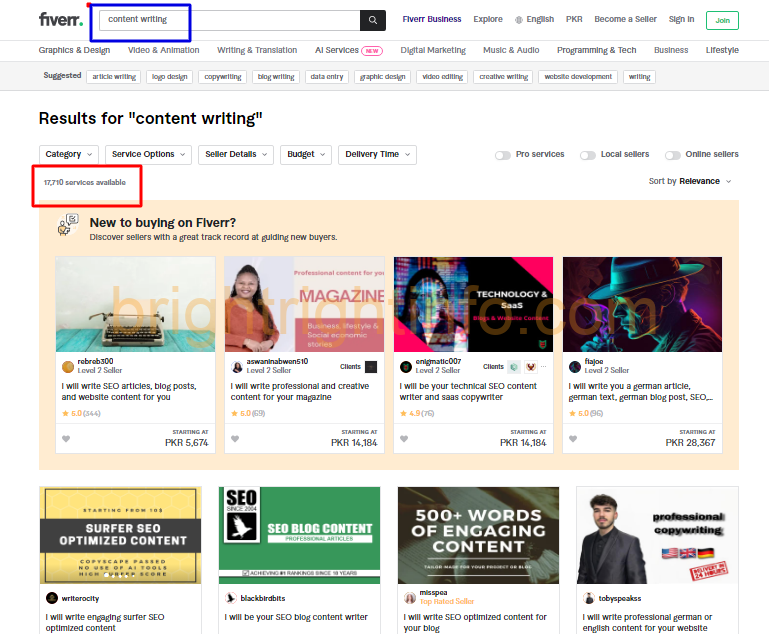Viewport: 769px width, 634px height.
Task: Expand the Category filter dropdown
Action: [x=69, y=154]
